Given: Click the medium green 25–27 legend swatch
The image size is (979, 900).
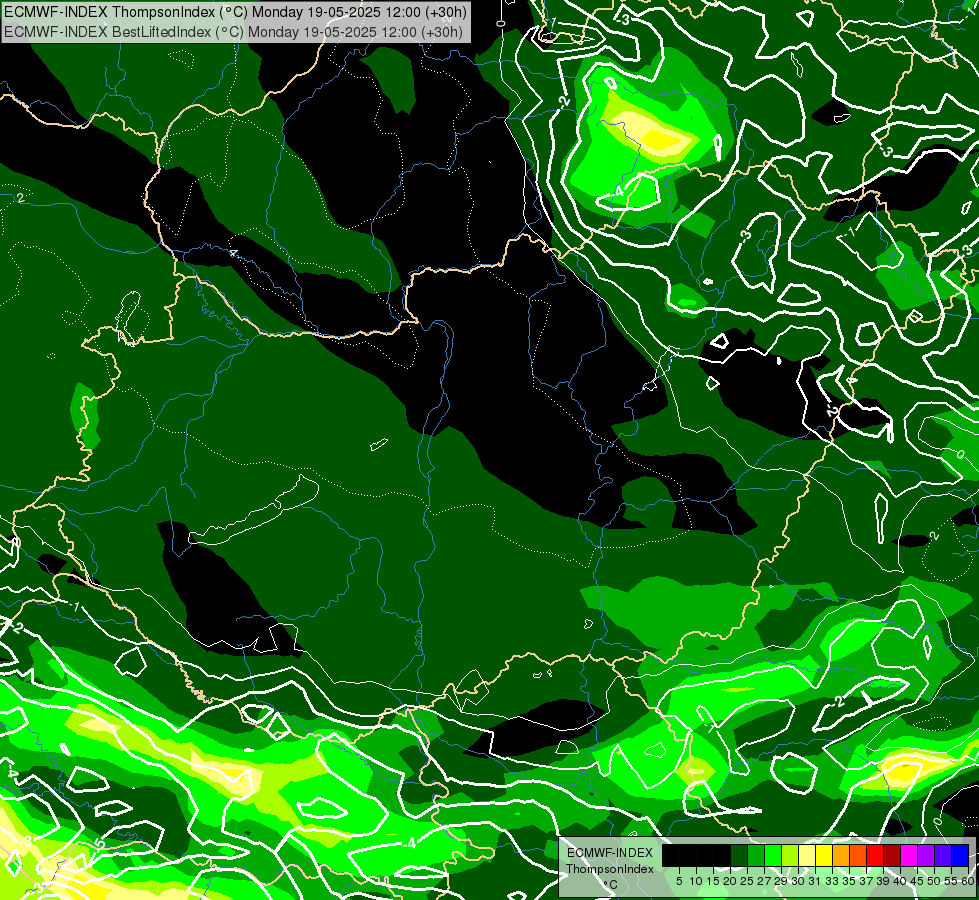Looking at the screenshot, I should tap(756, 855).
